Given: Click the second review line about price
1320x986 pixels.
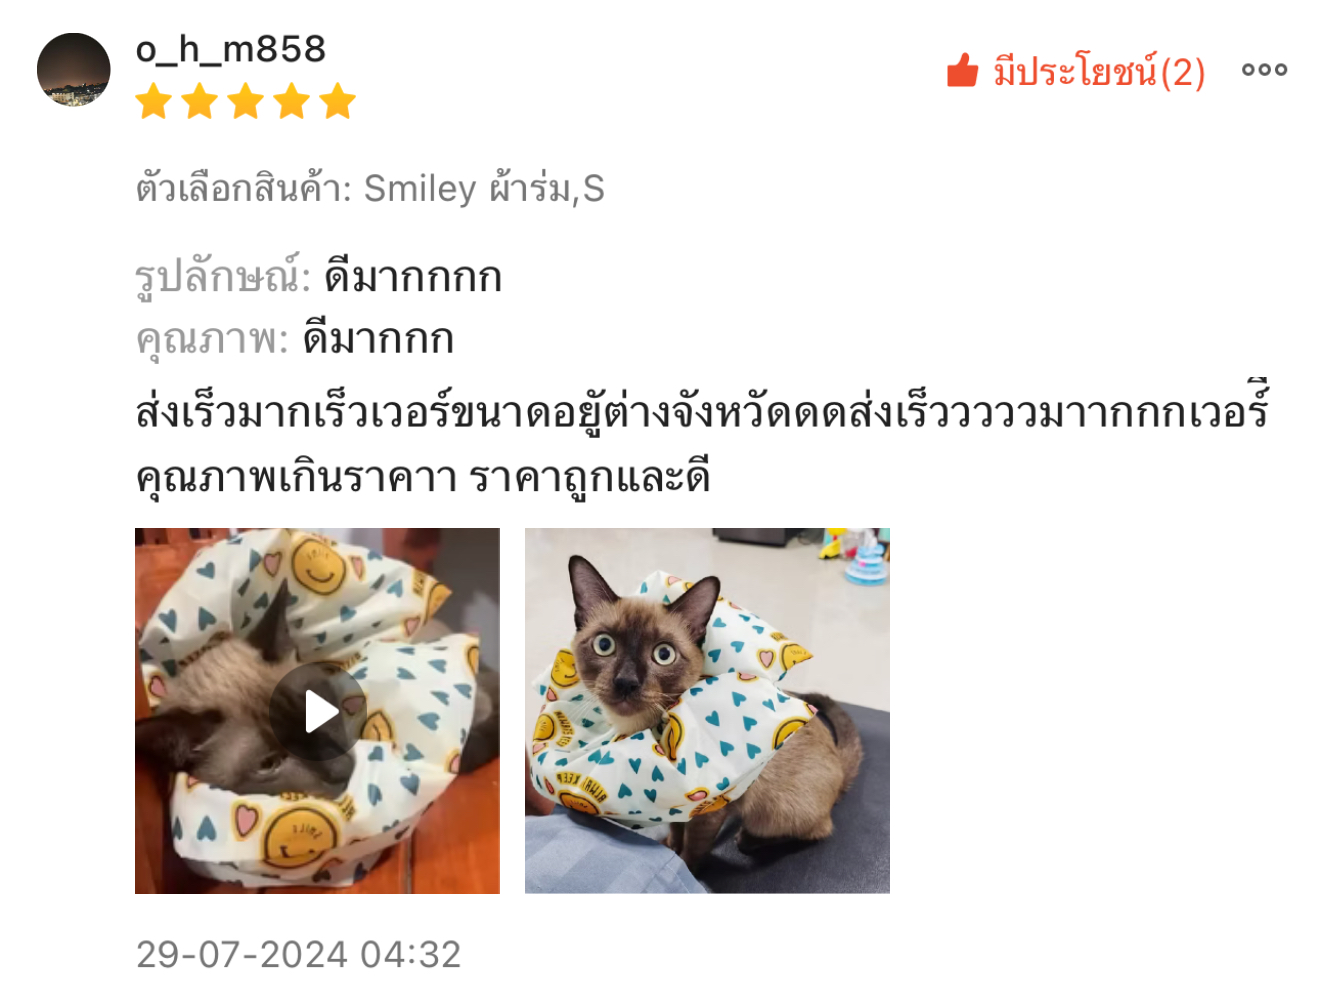Looking at the screenshot, I should (423, 476).
